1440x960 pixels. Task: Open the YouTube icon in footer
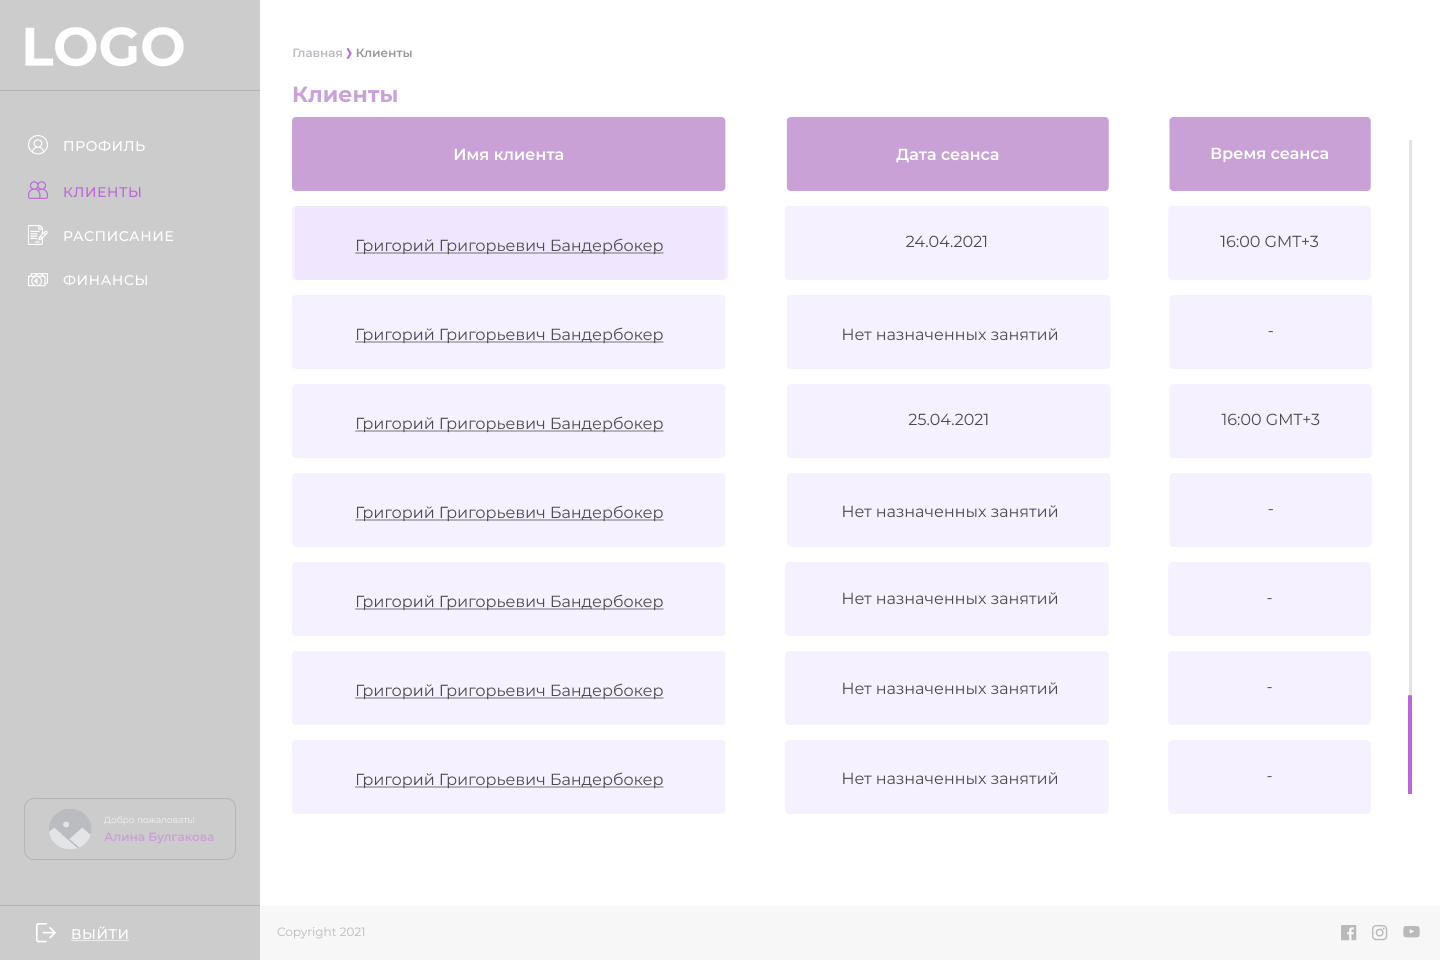1411,931
